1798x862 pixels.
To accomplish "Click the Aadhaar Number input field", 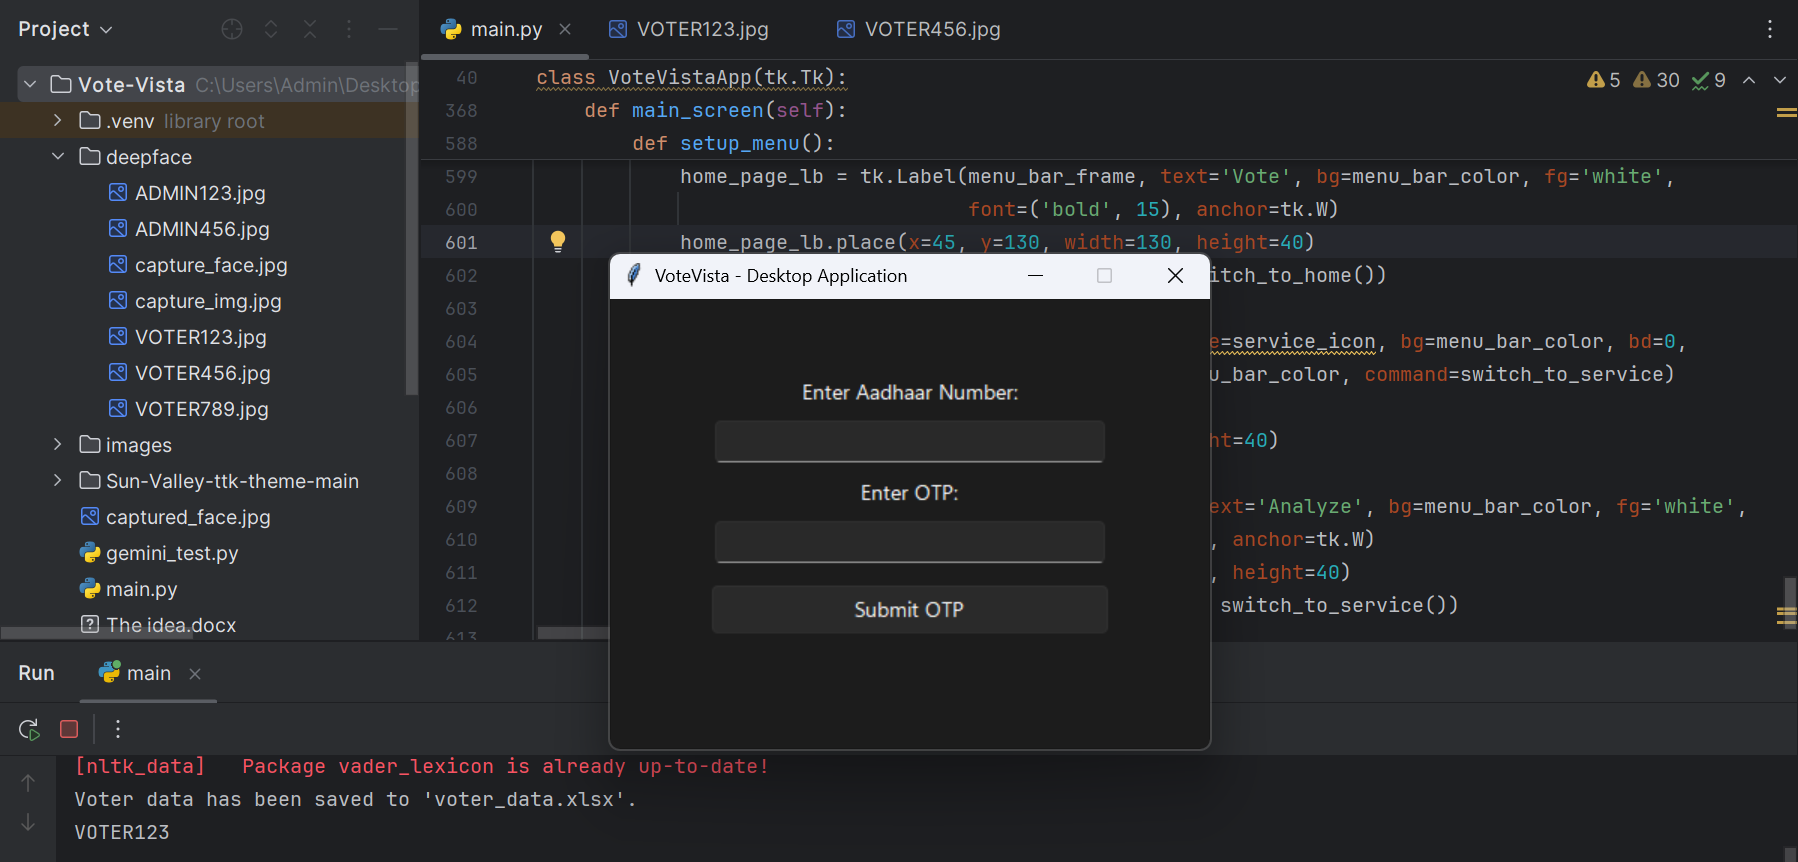I will [x=909, y=441].
